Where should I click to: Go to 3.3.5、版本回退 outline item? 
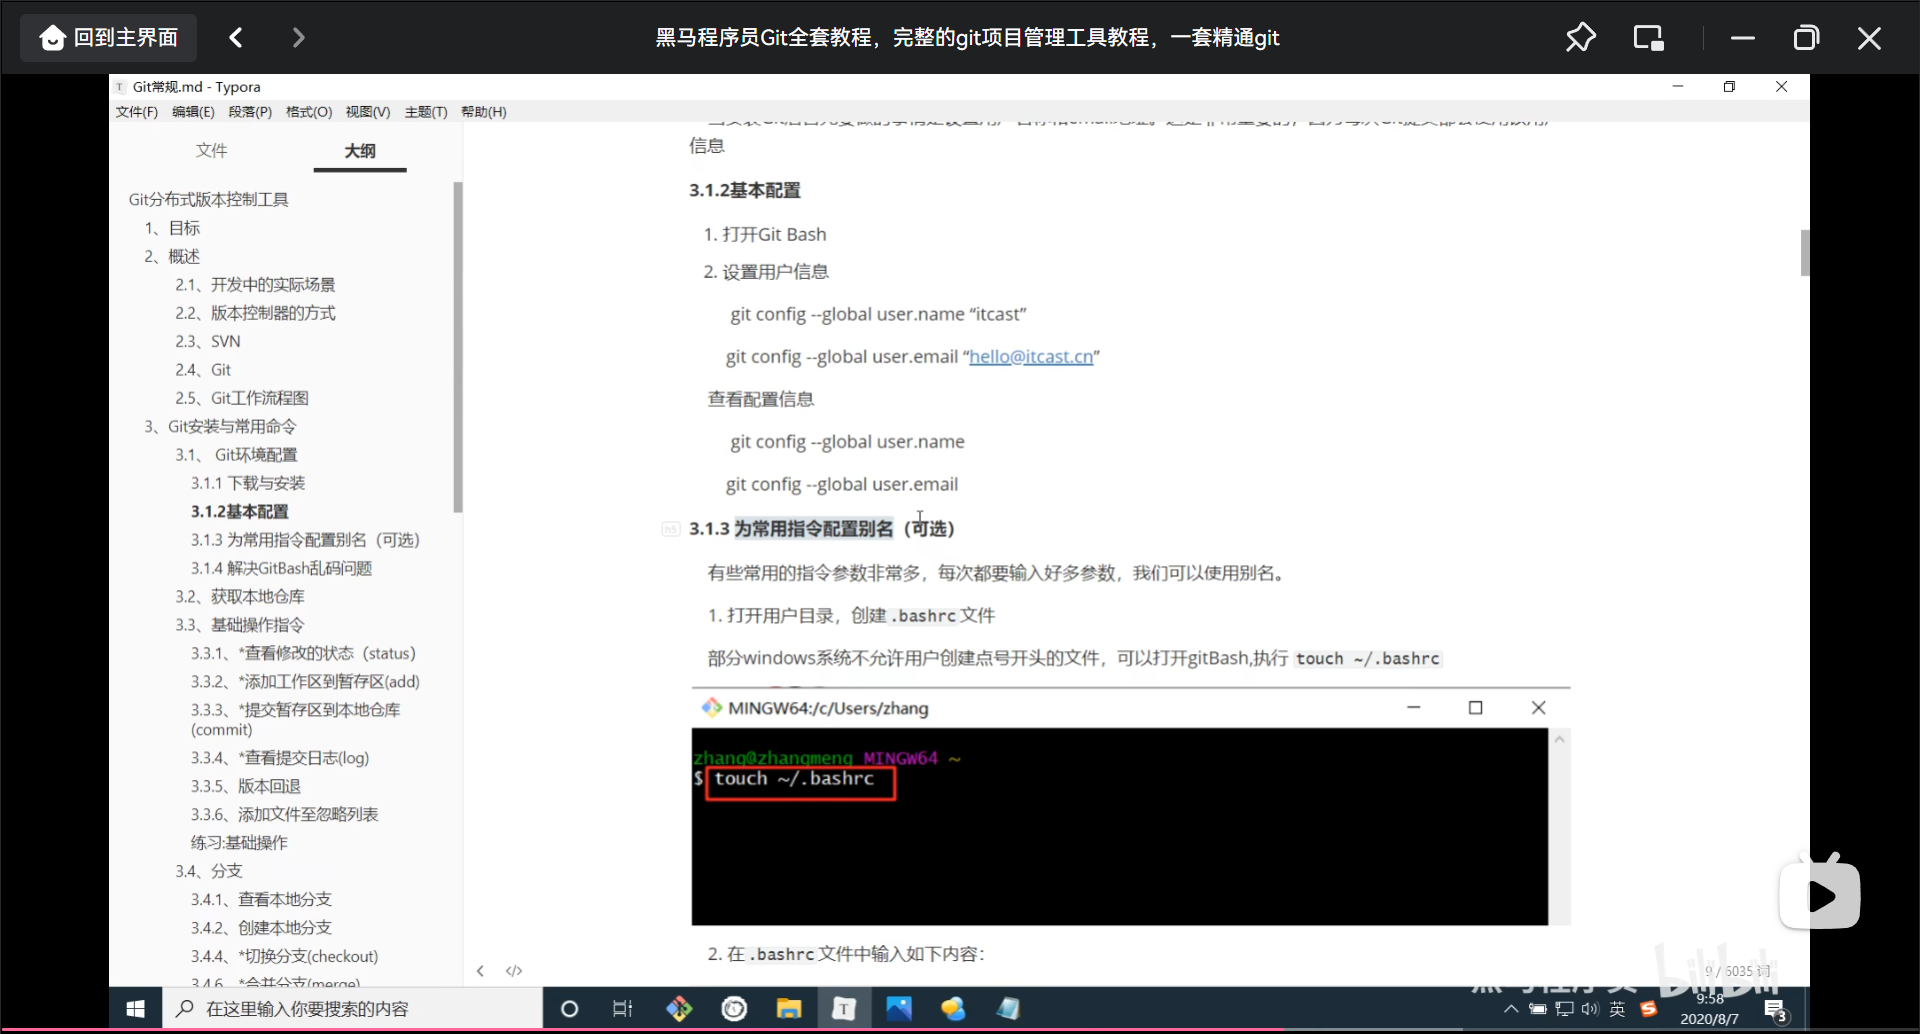(x=246, y=786)
